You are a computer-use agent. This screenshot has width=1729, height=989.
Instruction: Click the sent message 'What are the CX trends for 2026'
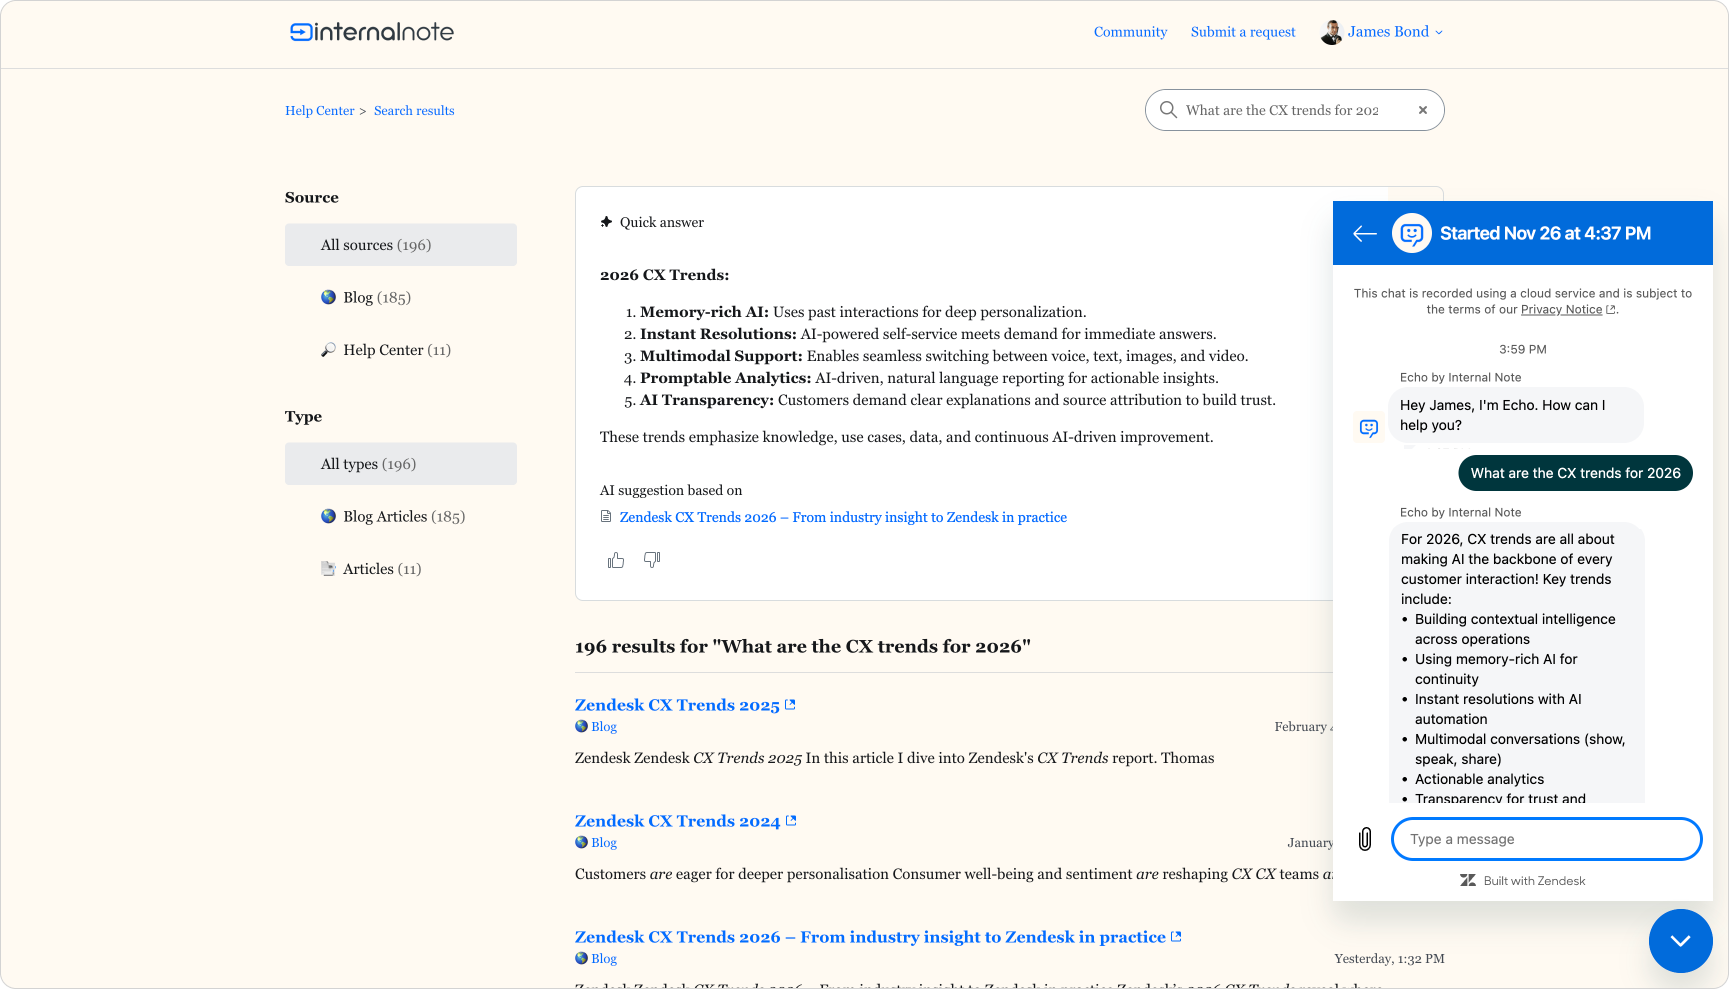pos(1575,473)
